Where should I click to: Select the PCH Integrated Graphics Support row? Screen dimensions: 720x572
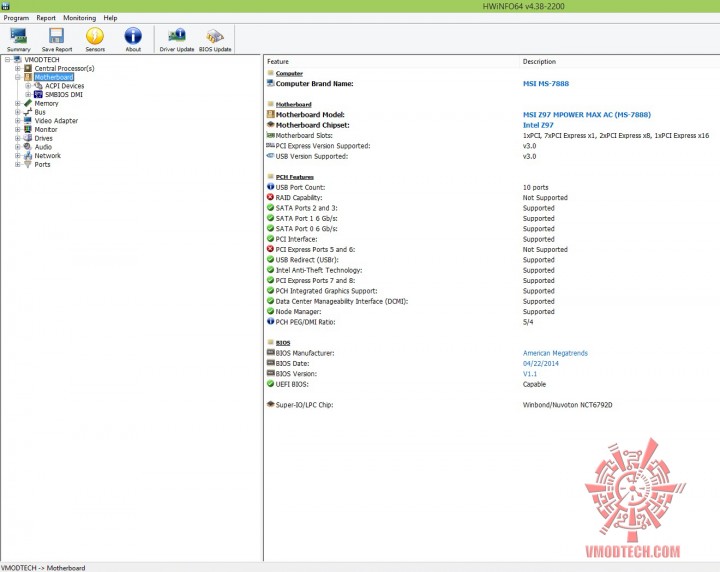[x=492, y=291]
